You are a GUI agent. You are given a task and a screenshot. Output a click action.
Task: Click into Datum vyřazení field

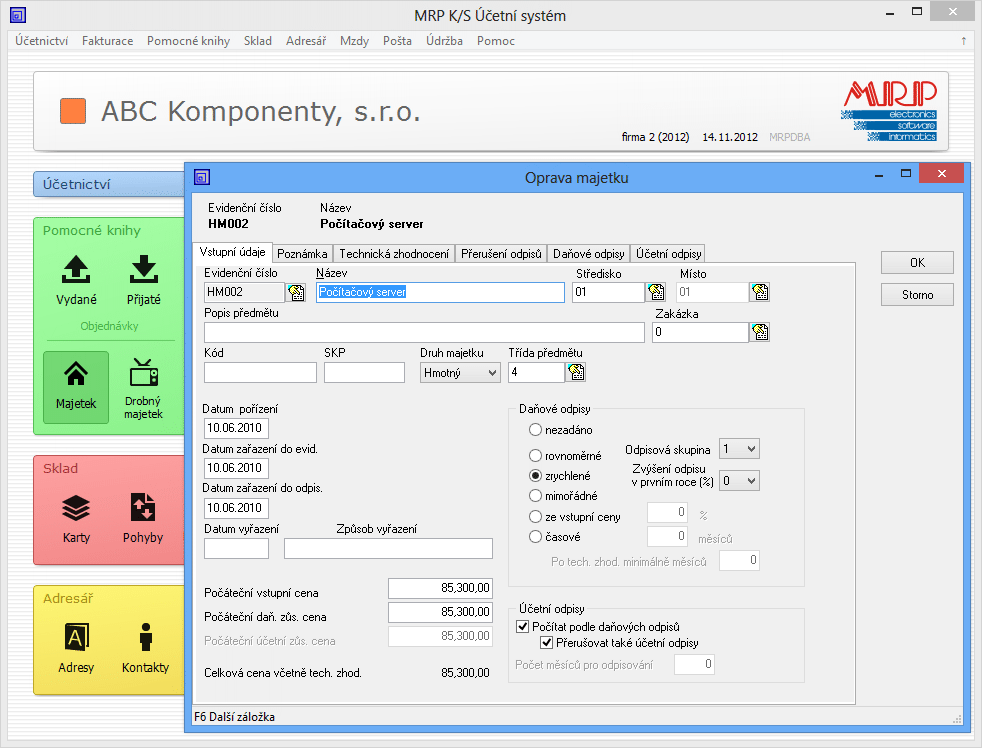236,548
